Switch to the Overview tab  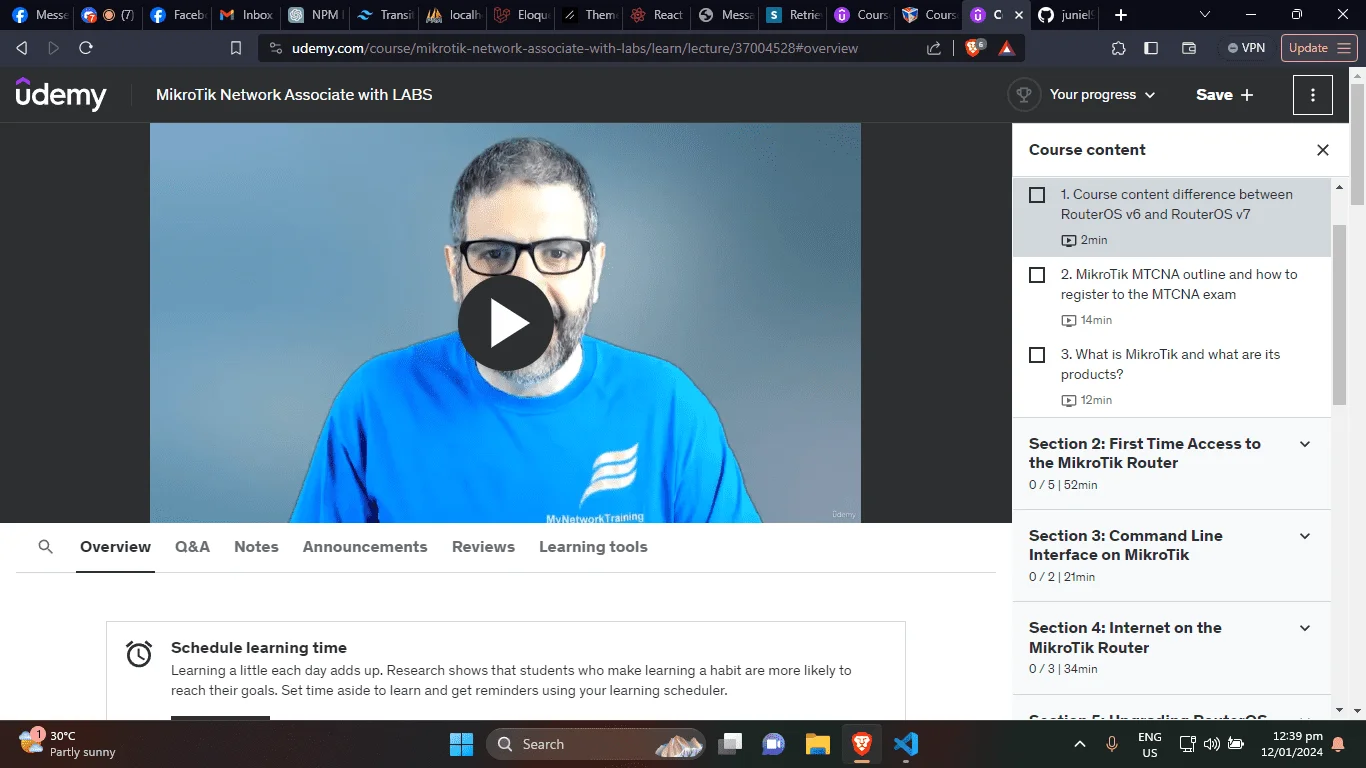click(x=115, y=547)
